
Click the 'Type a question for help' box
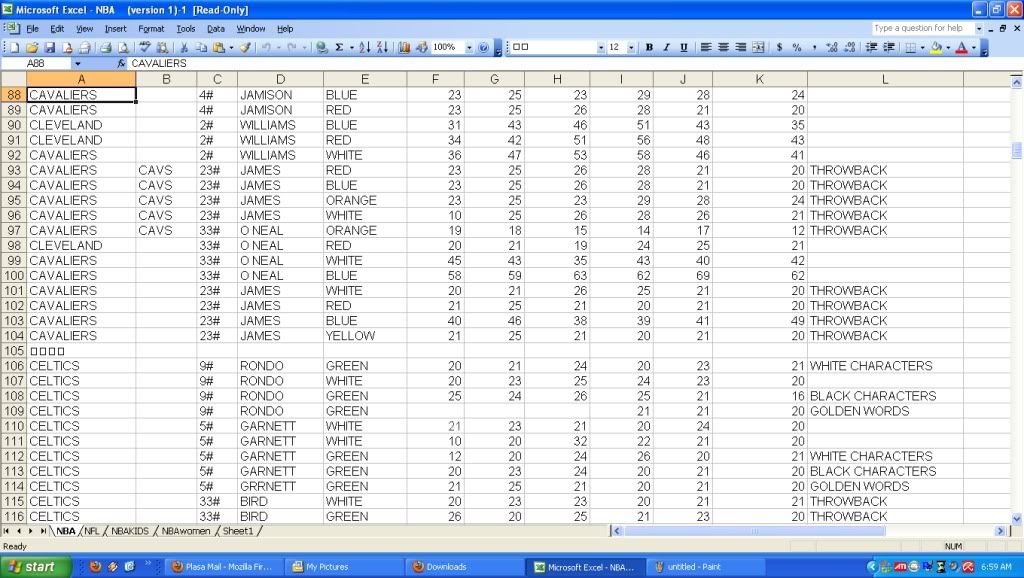tap(922, 28)
